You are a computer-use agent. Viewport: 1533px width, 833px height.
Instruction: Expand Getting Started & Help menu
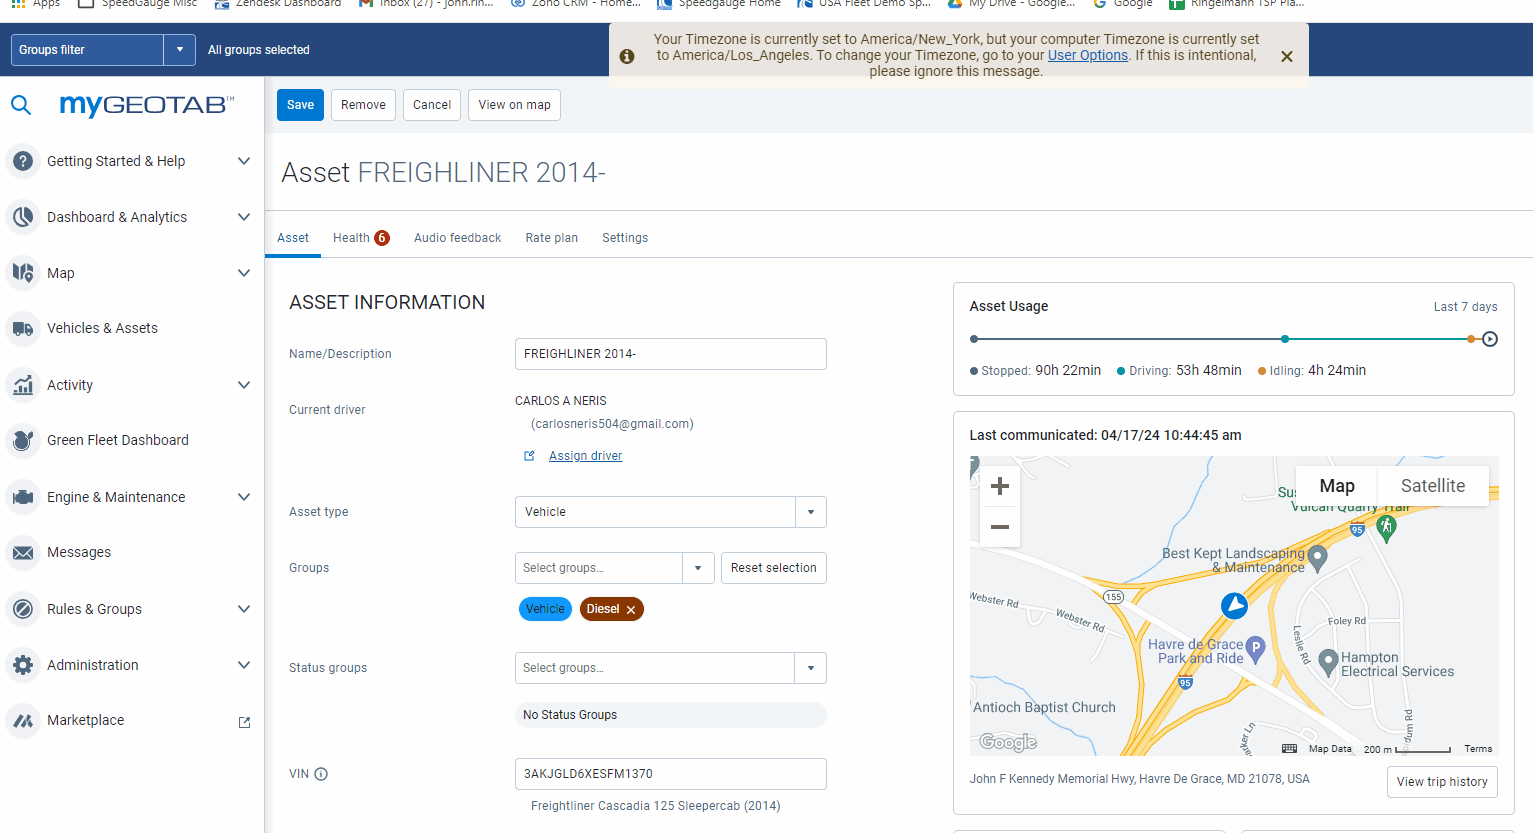(x=243, y=161)
